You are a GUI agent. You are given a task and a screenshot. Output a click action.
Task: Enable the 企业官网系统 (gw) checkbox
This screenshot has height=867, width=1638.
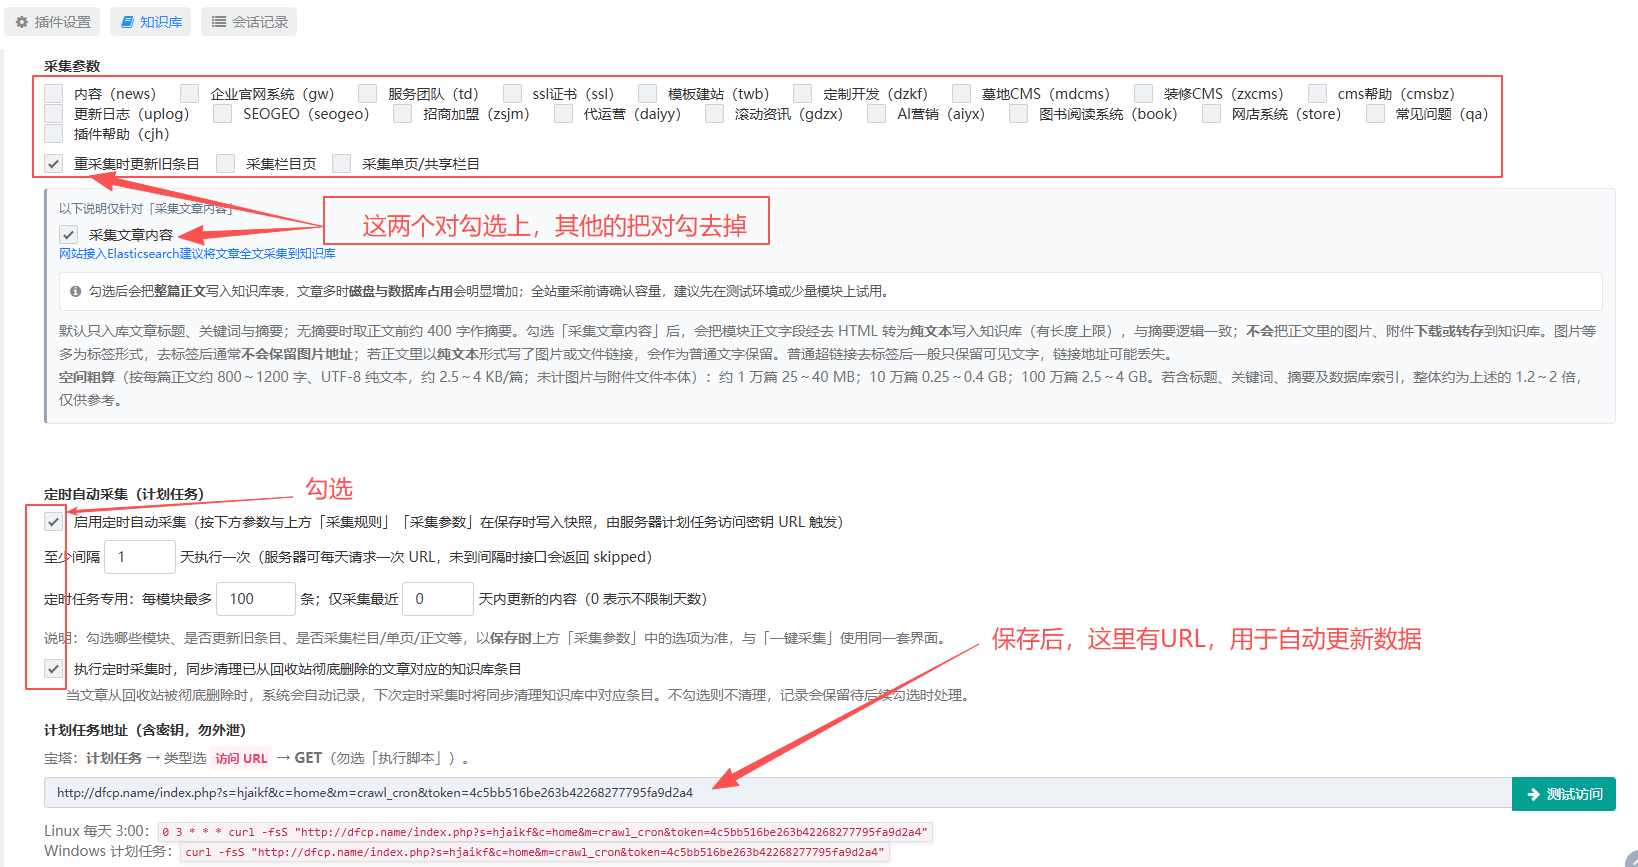tap(190, 93)
